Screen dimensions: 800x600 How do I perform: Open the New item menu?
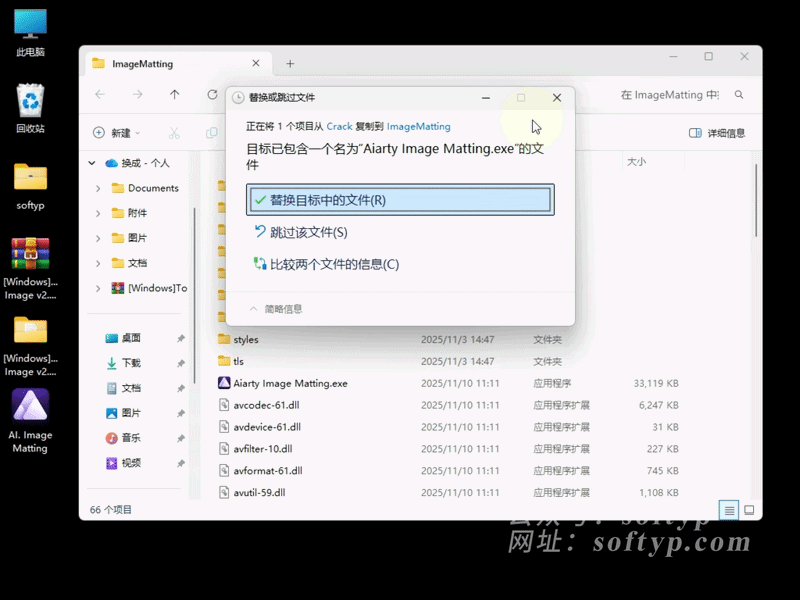pos(117,133)
